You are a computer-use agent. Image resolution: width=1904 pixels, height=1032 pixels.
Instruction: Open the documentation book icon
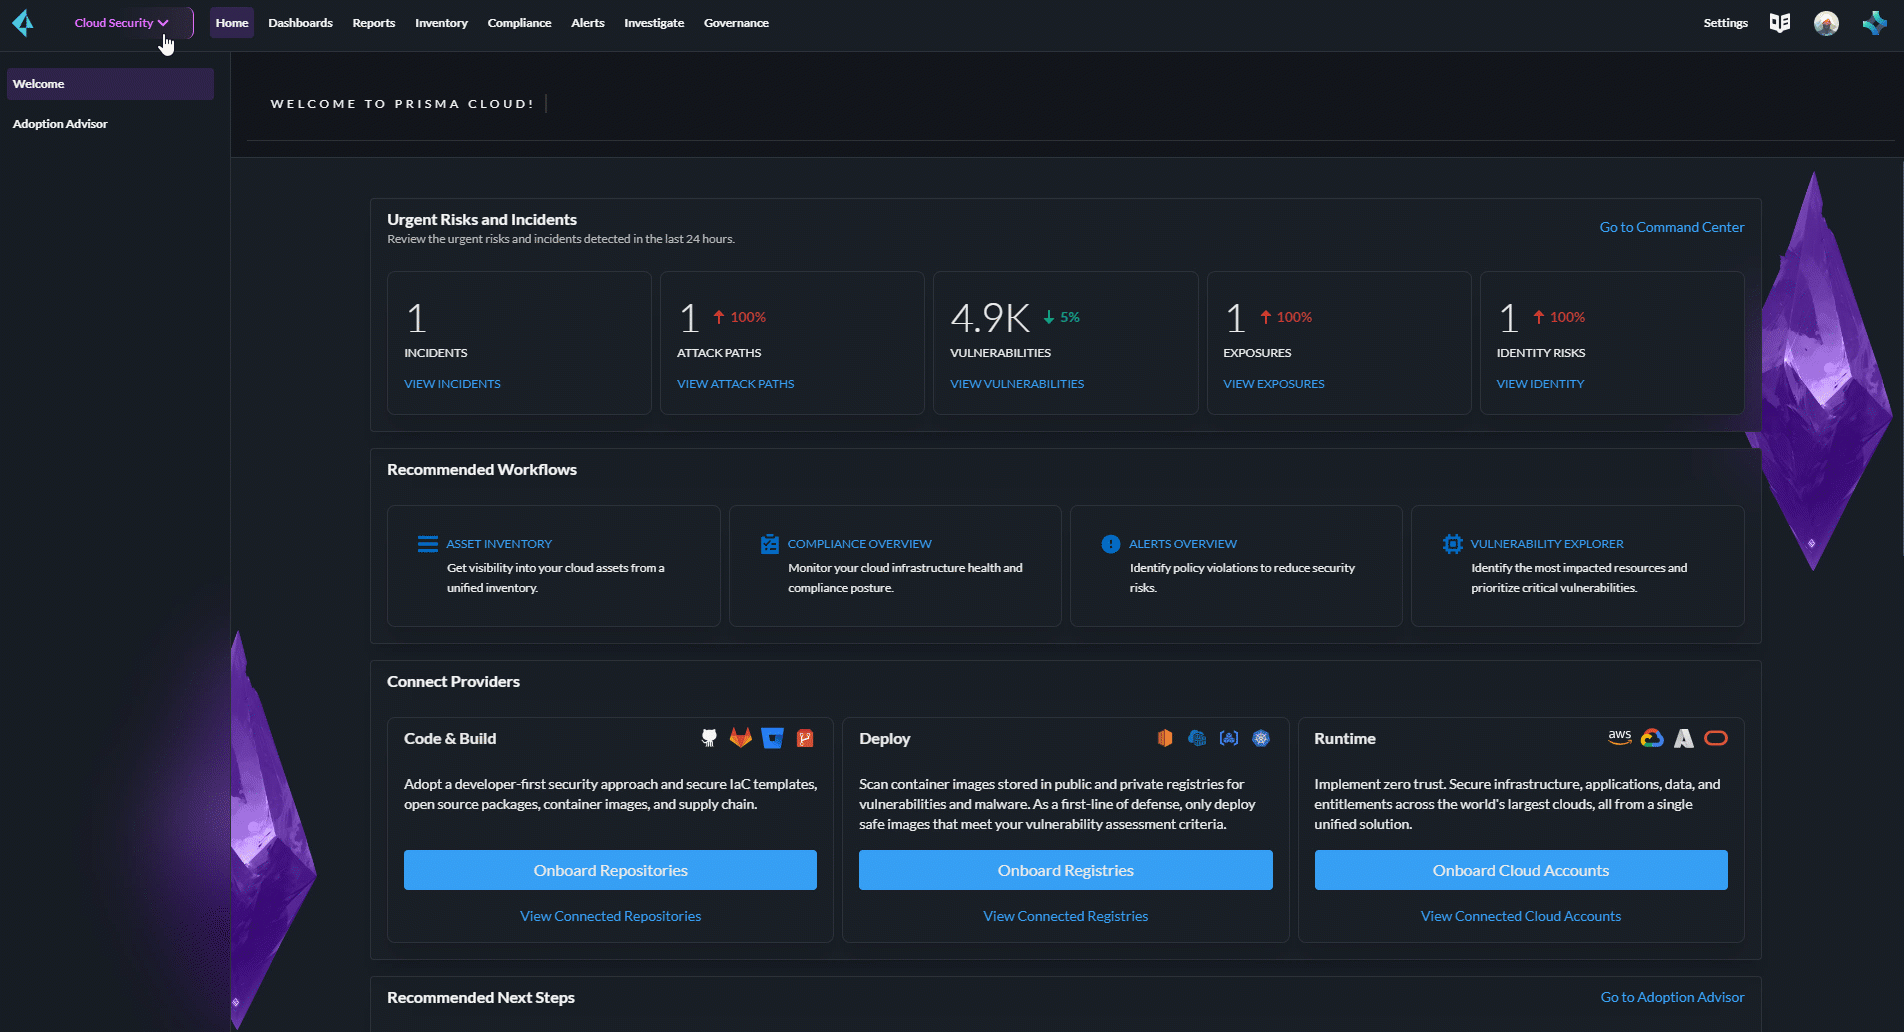[1780, 23]
